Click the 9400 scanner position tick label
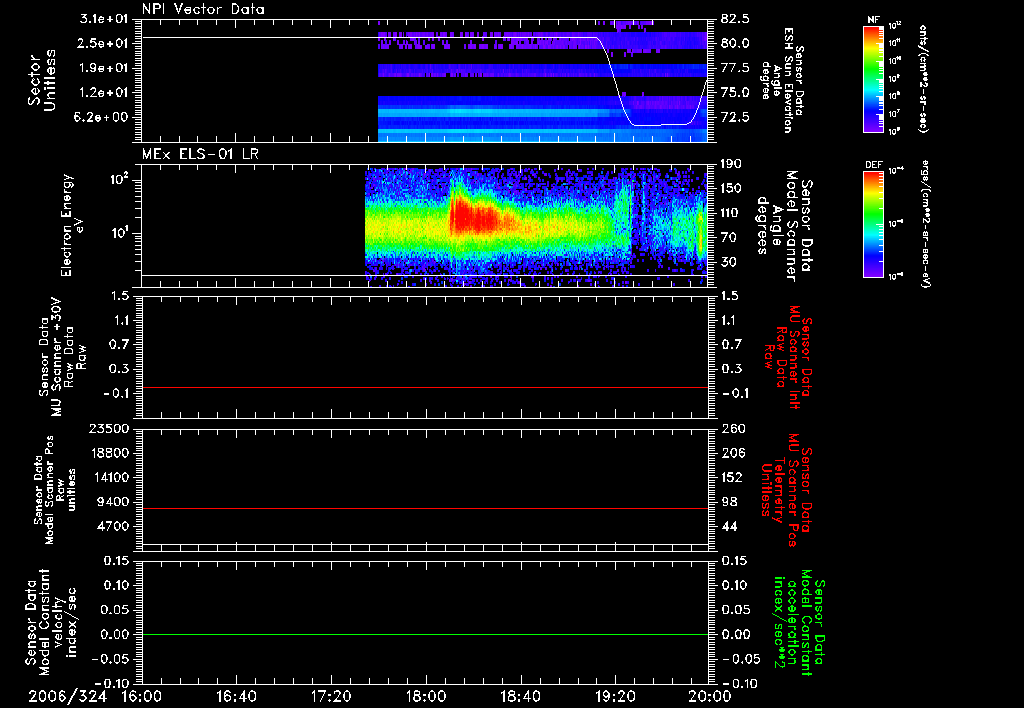Viewport: 1024px width, 708px height. pos(114,502)
